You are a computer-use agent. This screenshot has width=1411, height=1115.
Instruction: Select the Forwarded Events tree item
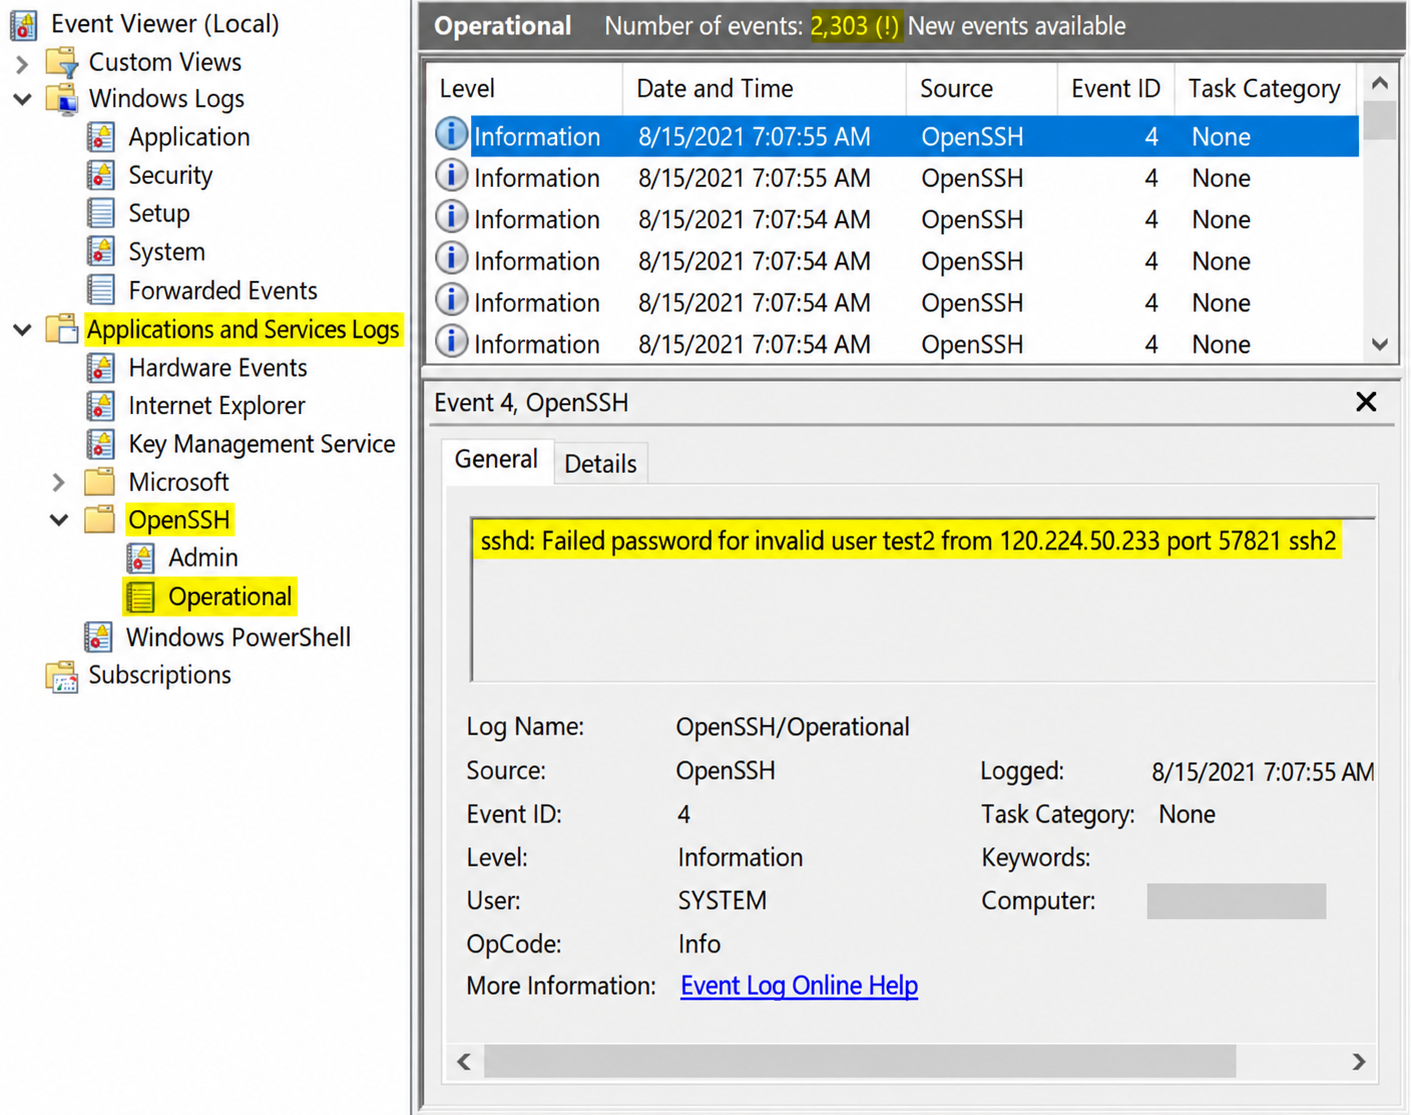[x=223, y=291]
